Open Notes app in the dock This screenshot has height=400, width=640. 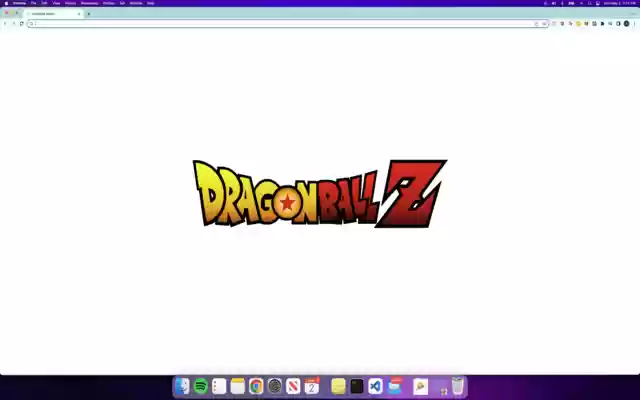coord(238,386)
